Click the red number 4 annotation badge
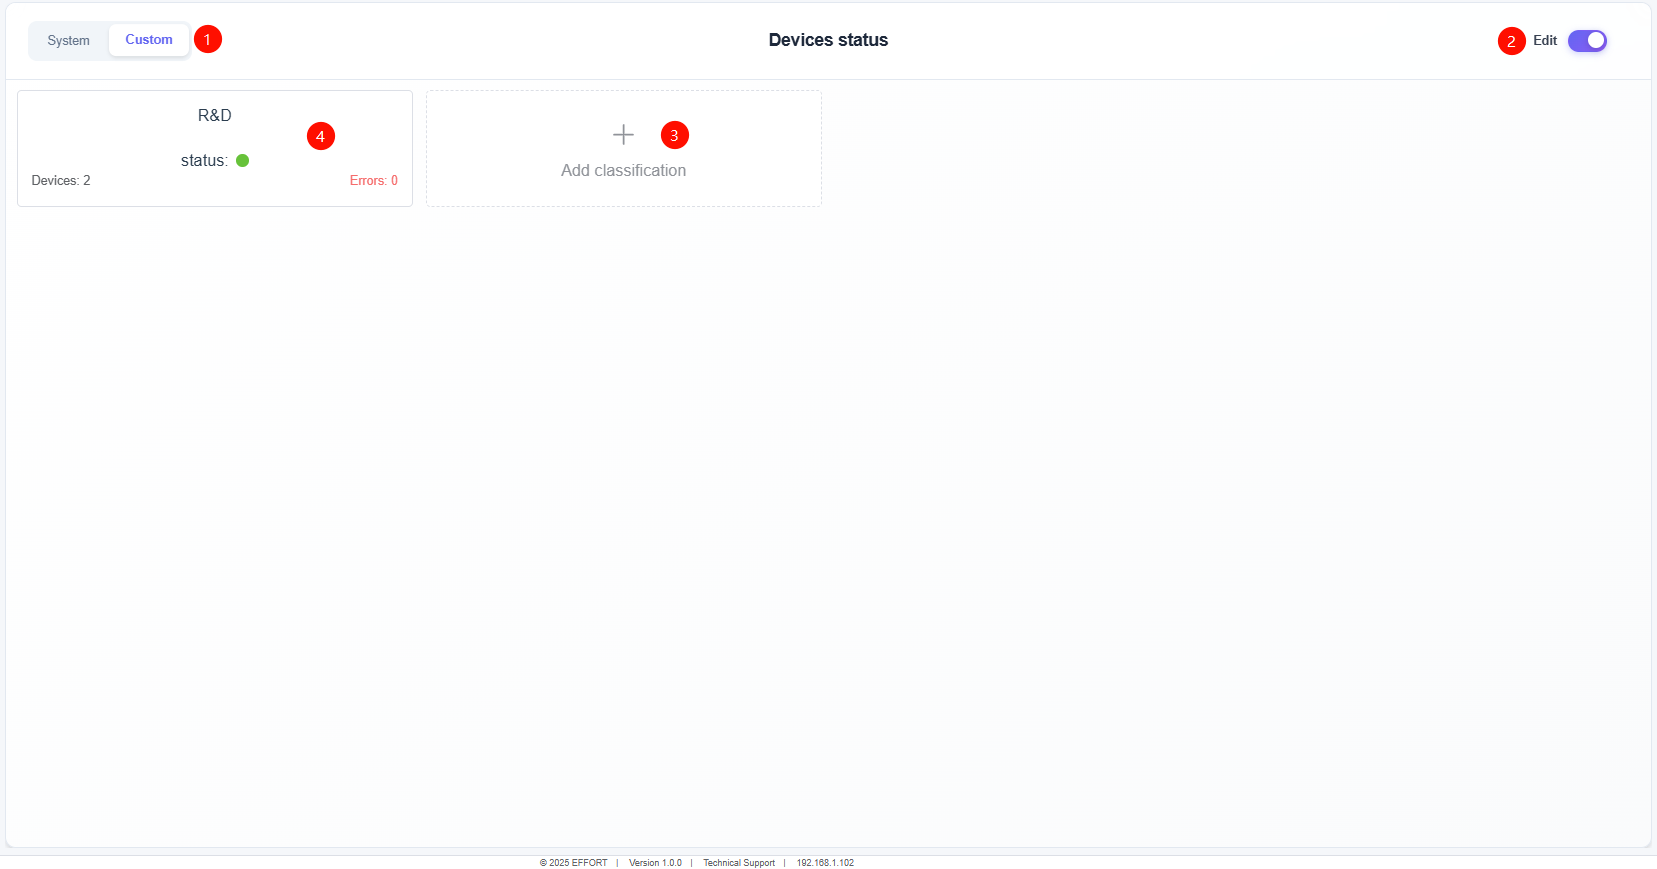Viewport: 1657px width, 869px height. 320,136
